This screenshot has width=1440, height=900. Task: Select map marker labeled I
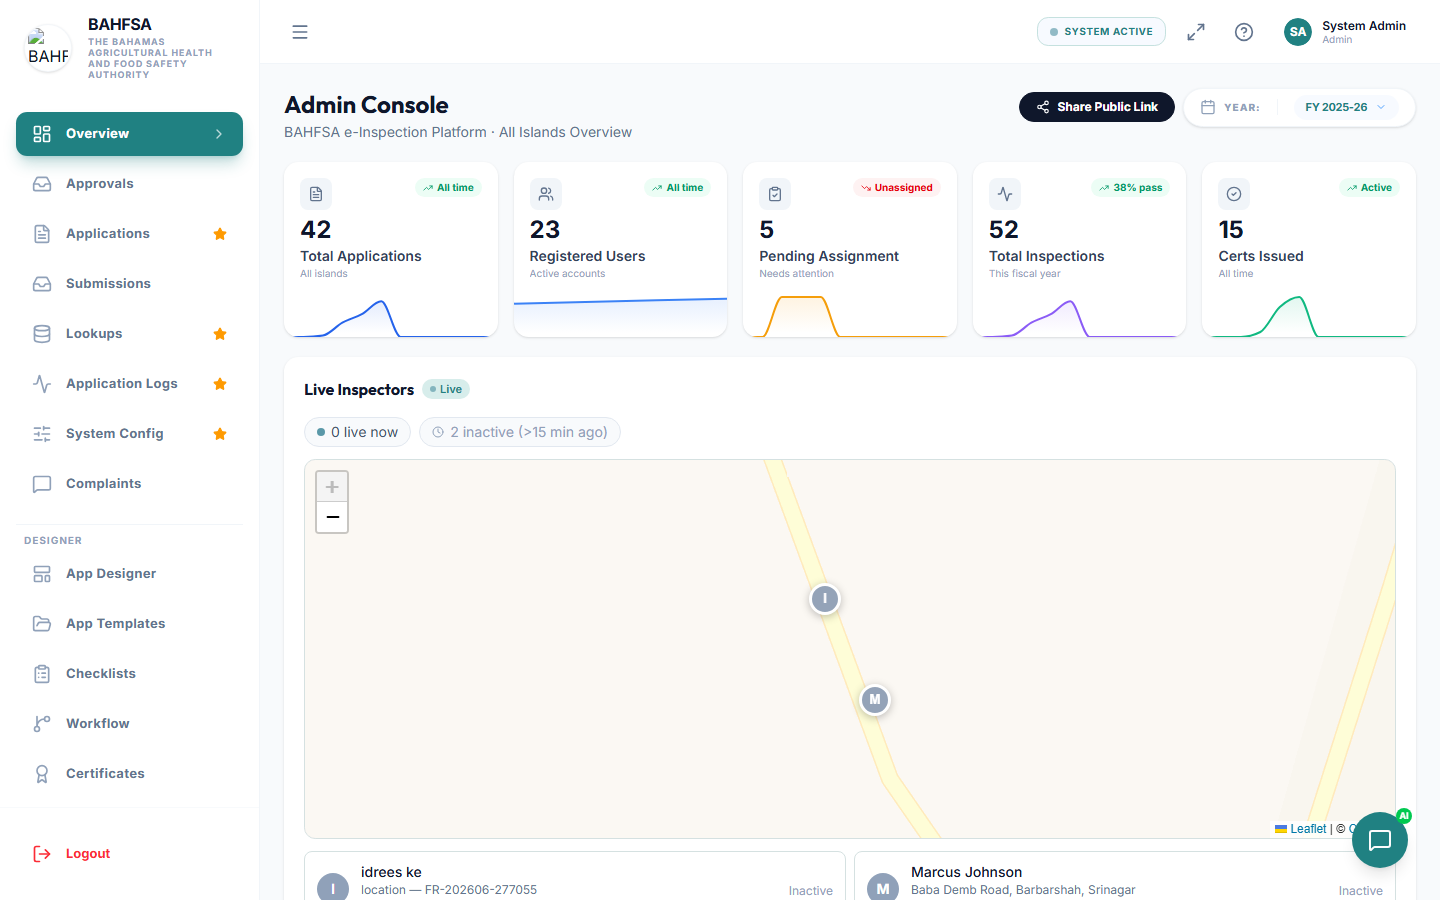[x=825, y=599]
